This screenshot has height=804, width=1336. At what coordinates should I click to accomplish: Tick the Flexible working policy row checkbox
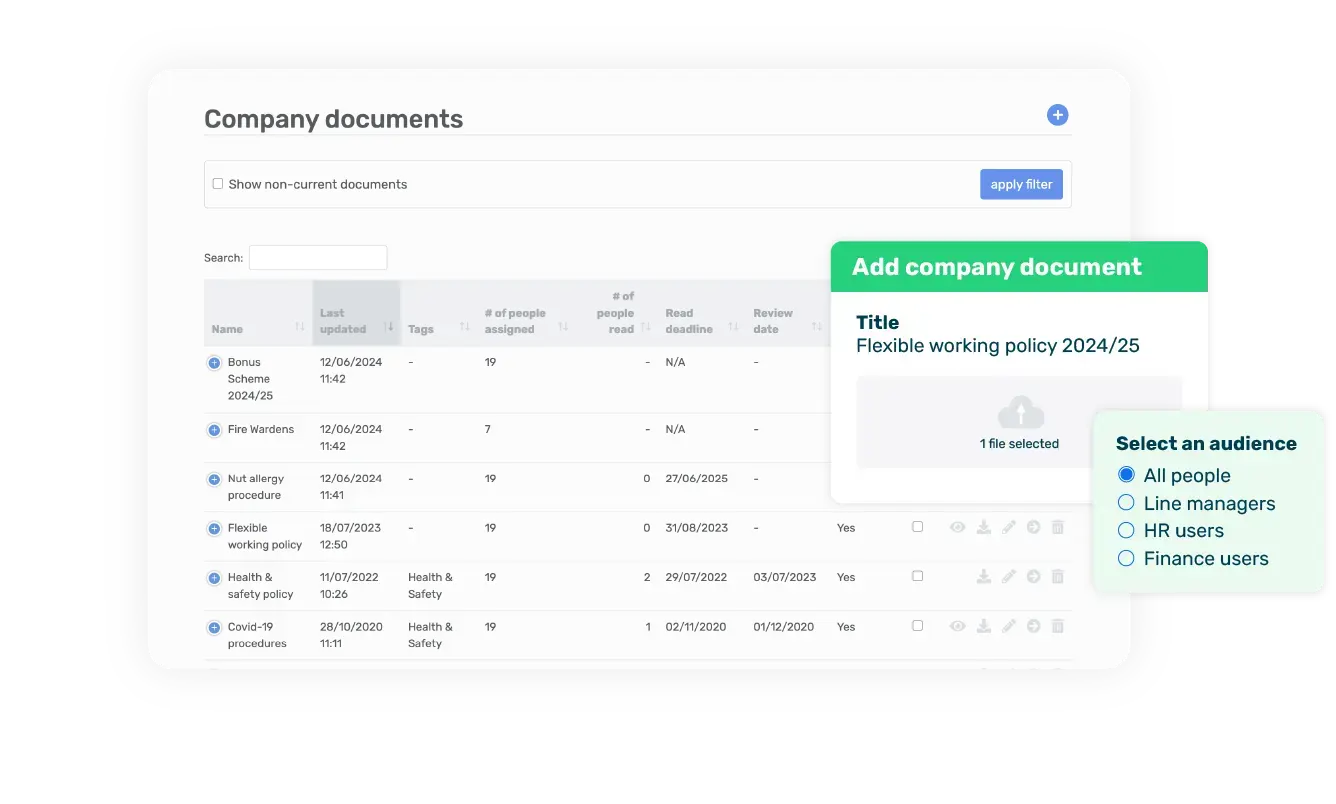coord(917,527)
